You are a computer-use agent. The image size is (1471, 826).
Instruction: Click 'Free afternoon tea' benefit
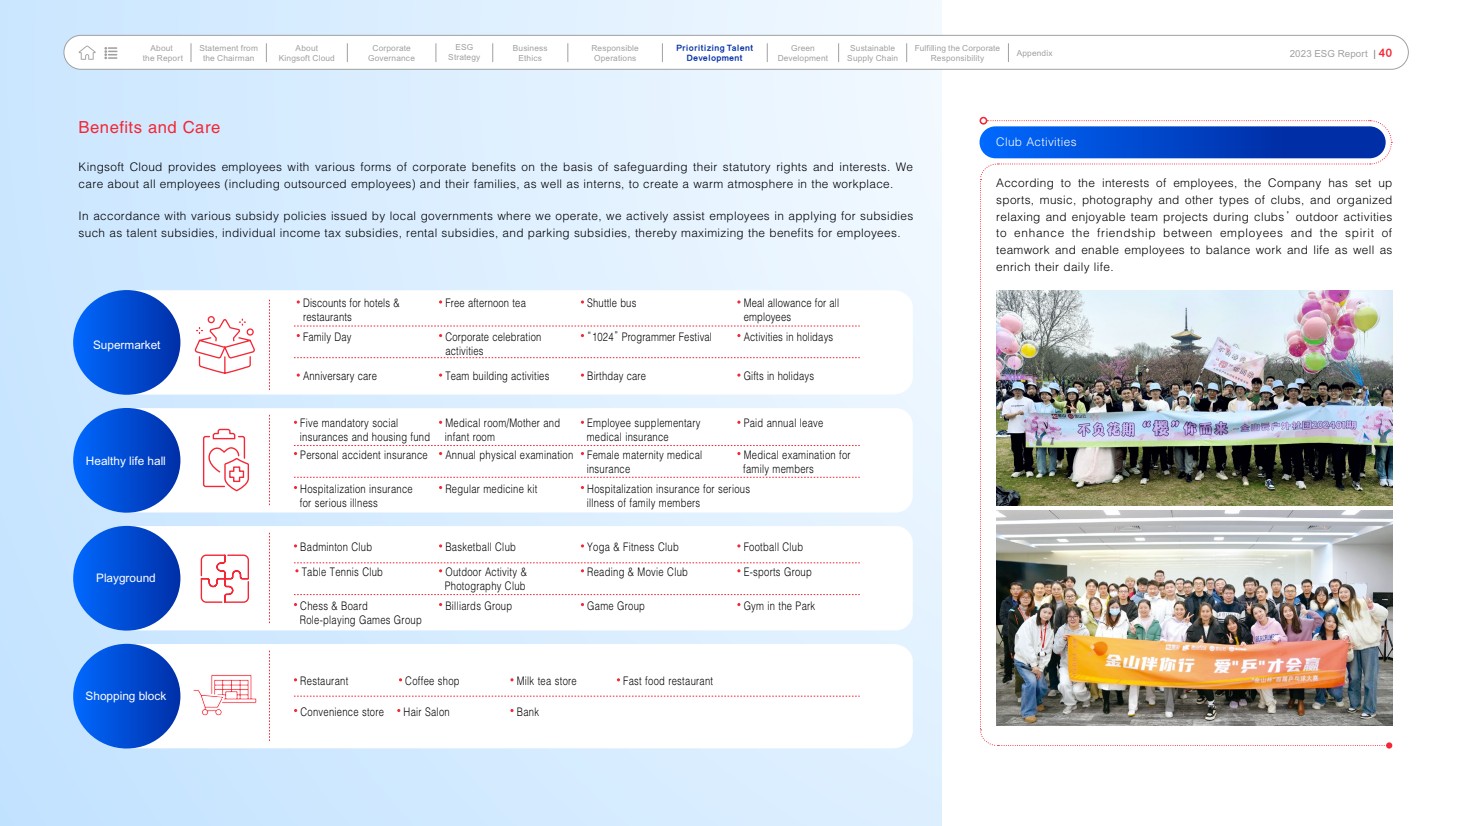tap(484, 303)
